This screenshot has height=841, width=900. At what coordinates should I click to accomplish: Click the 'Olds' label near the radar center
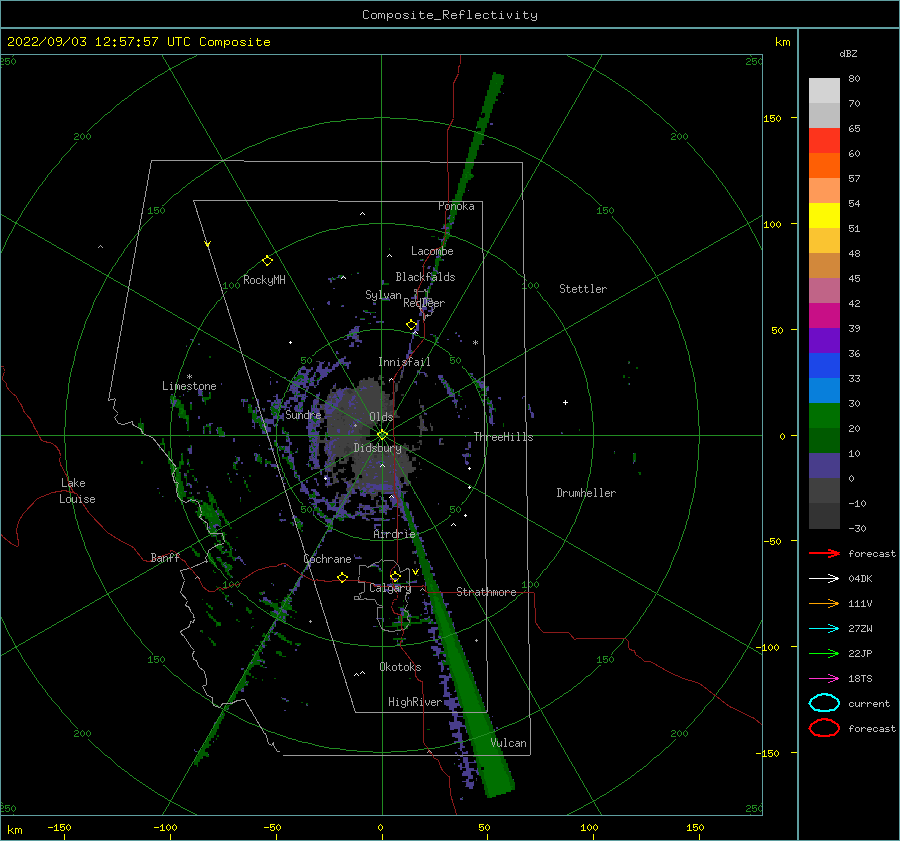point(381,417)
